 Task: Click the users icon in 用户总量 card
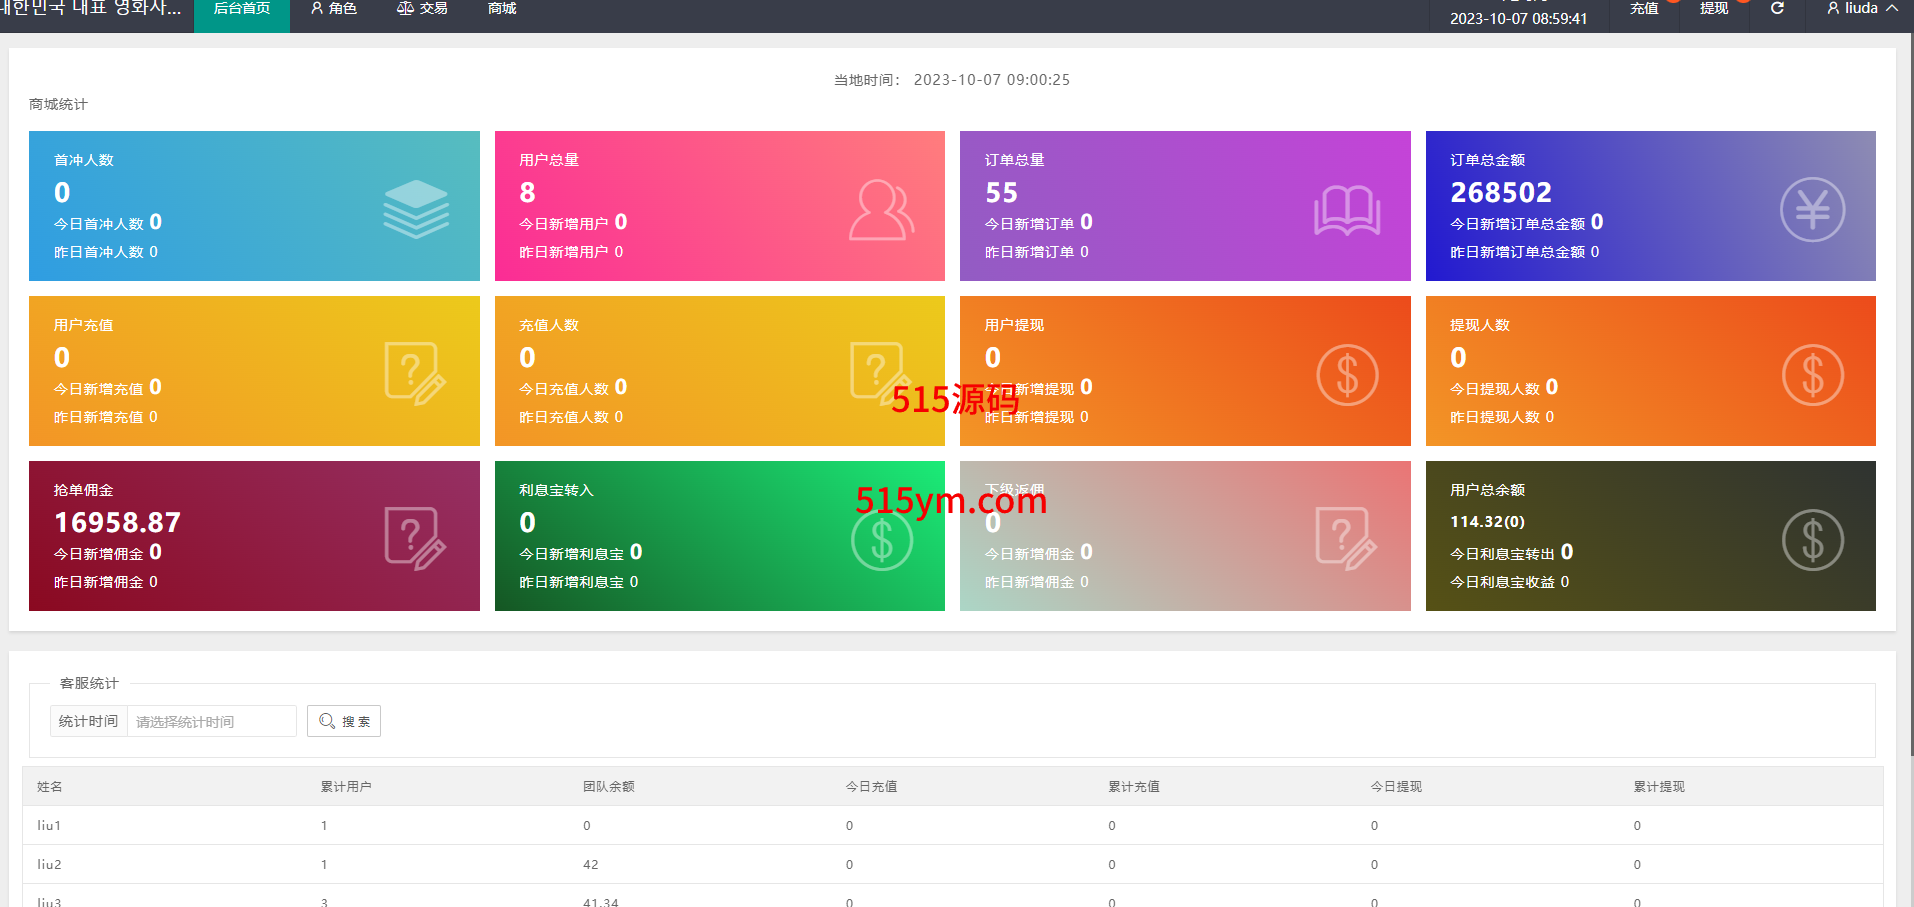pos(881,210)
